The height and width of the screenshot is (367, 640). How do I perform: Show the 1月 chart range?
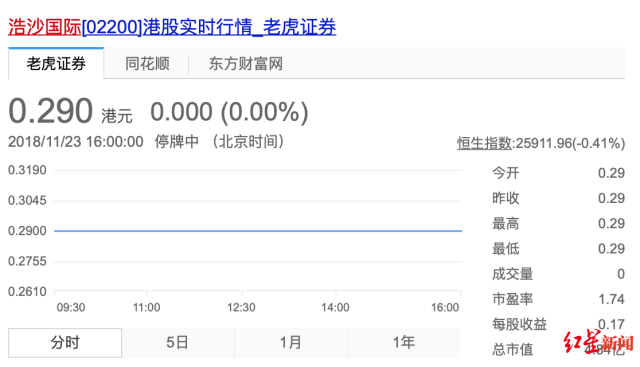291,343
